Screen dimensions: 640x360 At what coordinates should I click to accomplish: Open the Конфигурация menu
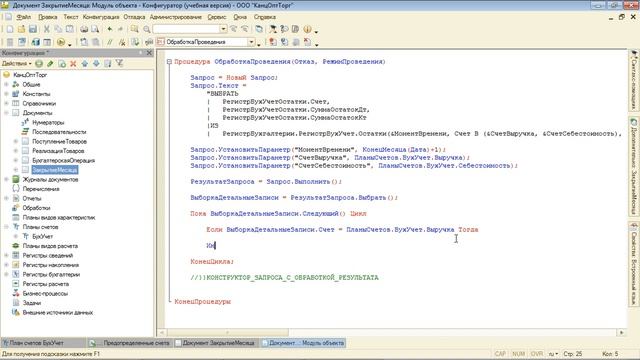(101, 17)
